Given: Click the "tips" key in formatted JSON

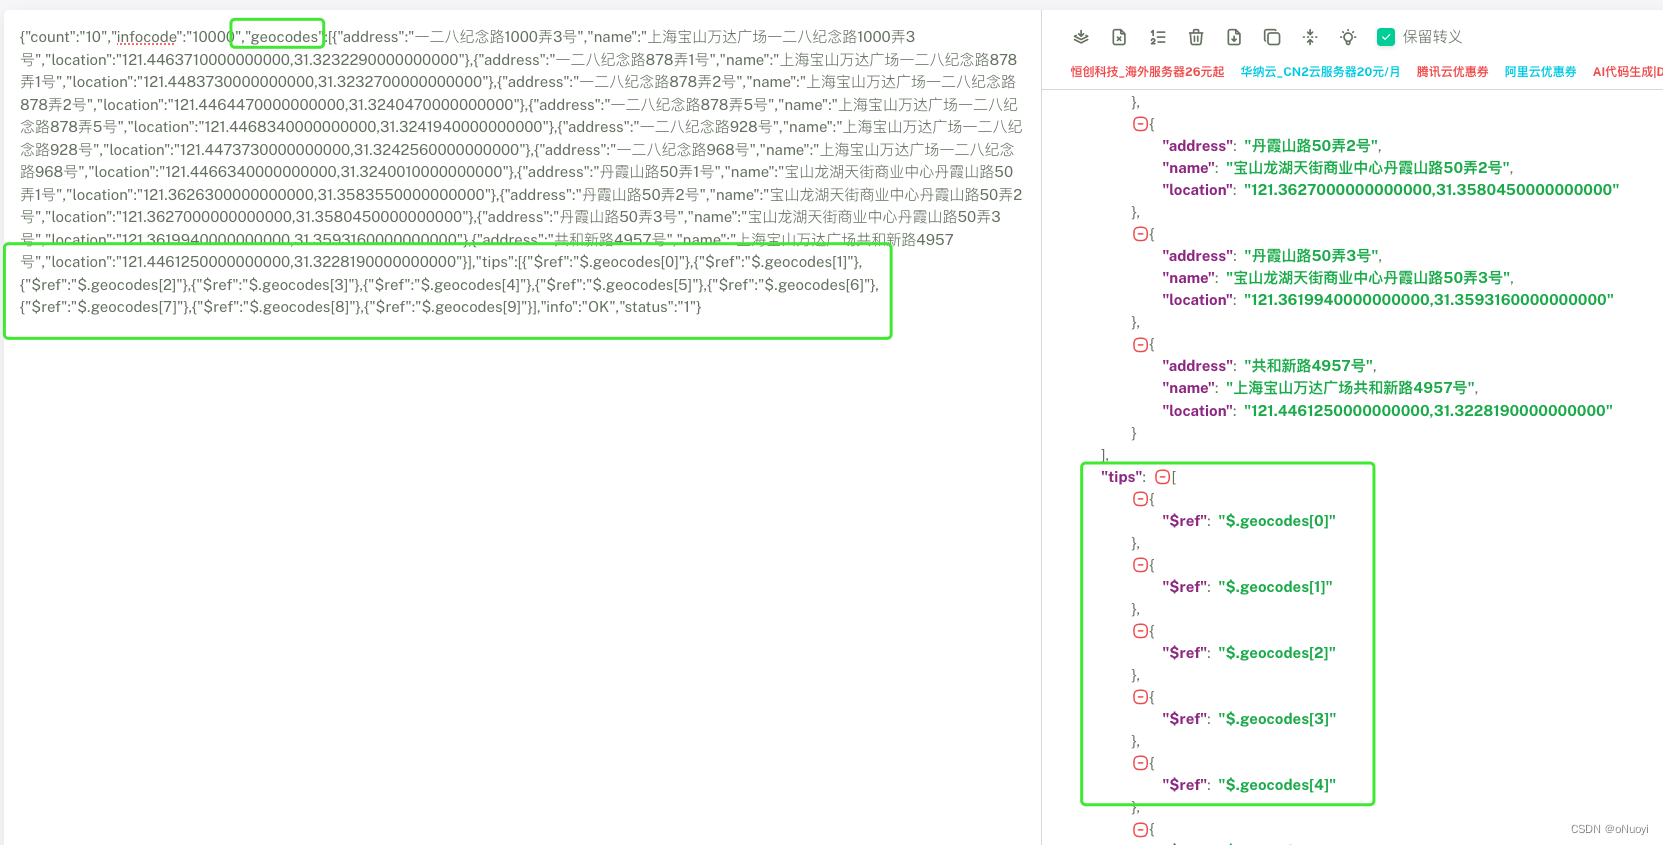Looking at the screenshot, I should click(1123, 477).
